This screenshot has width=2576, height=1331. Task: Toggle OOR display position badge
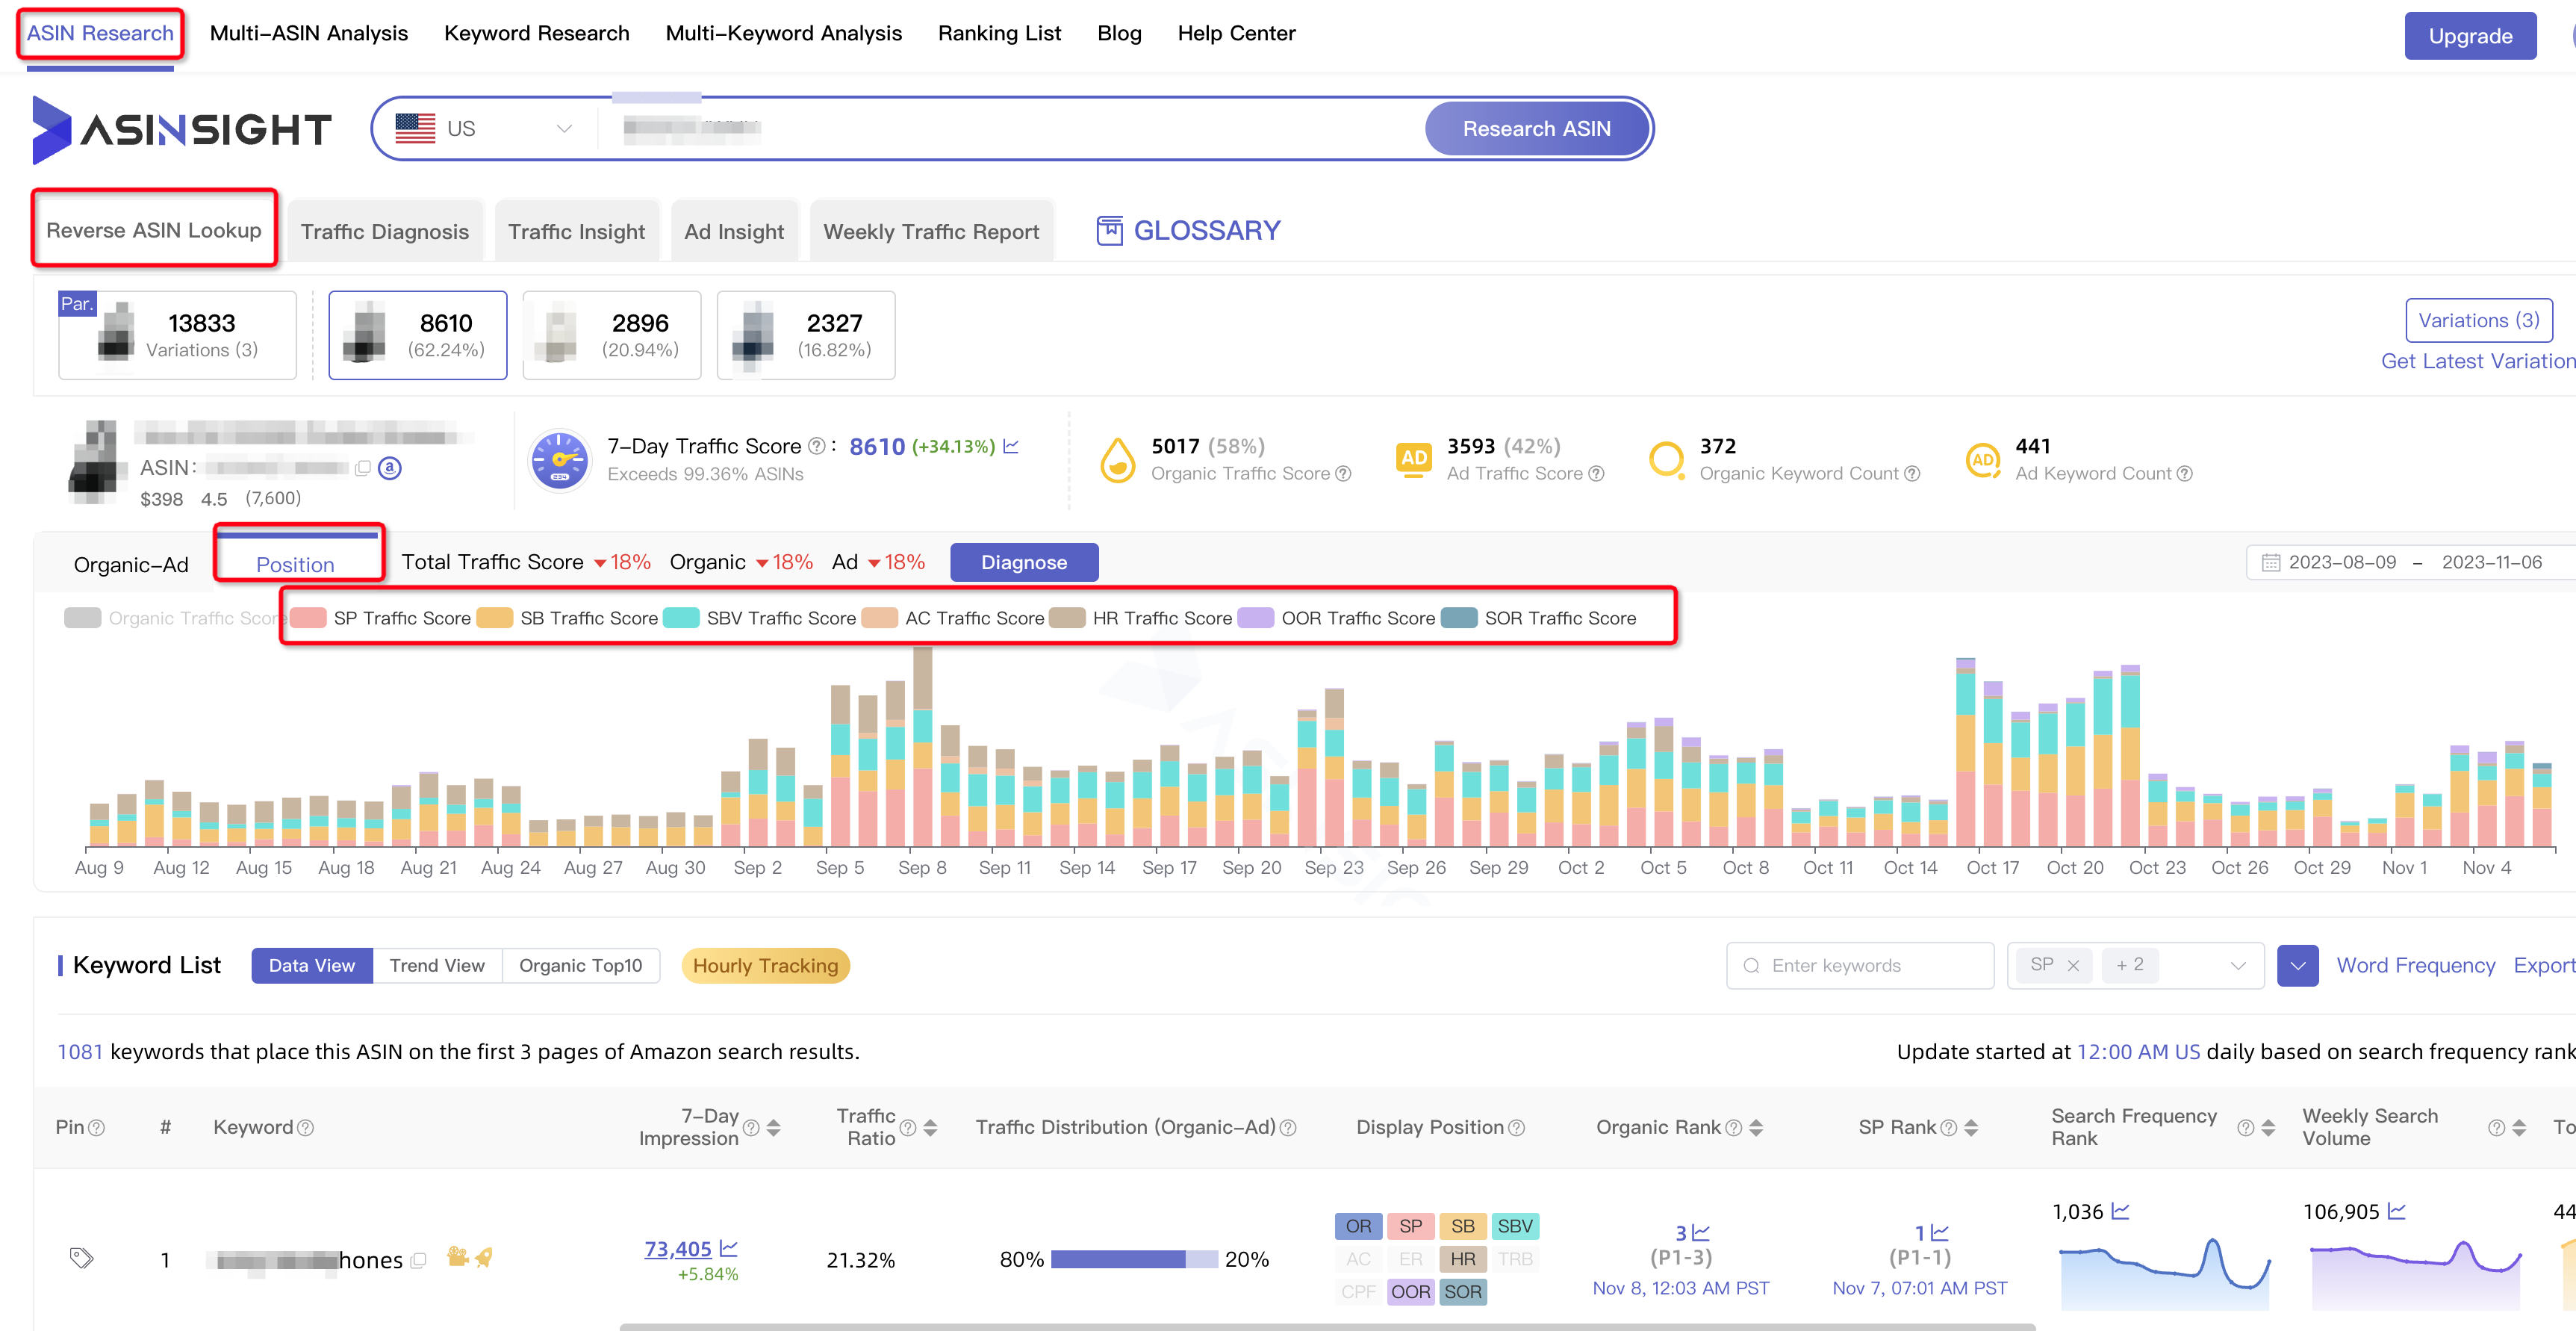(x=1410, y=1292)
